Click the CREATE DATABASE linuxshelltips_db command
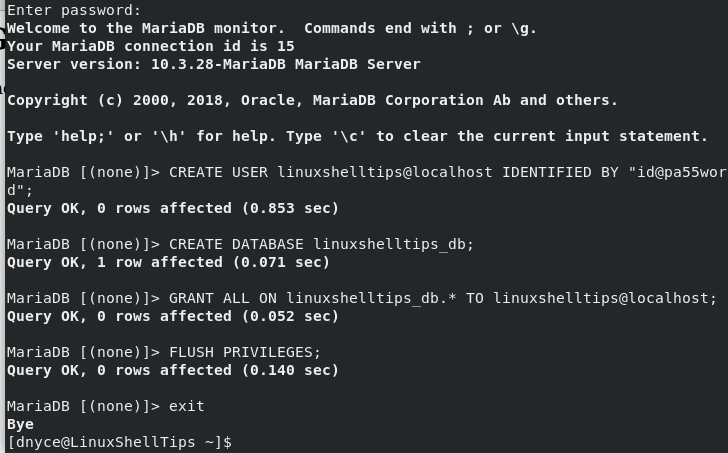This screenshot has width=728, height=453. pos(321,244)
